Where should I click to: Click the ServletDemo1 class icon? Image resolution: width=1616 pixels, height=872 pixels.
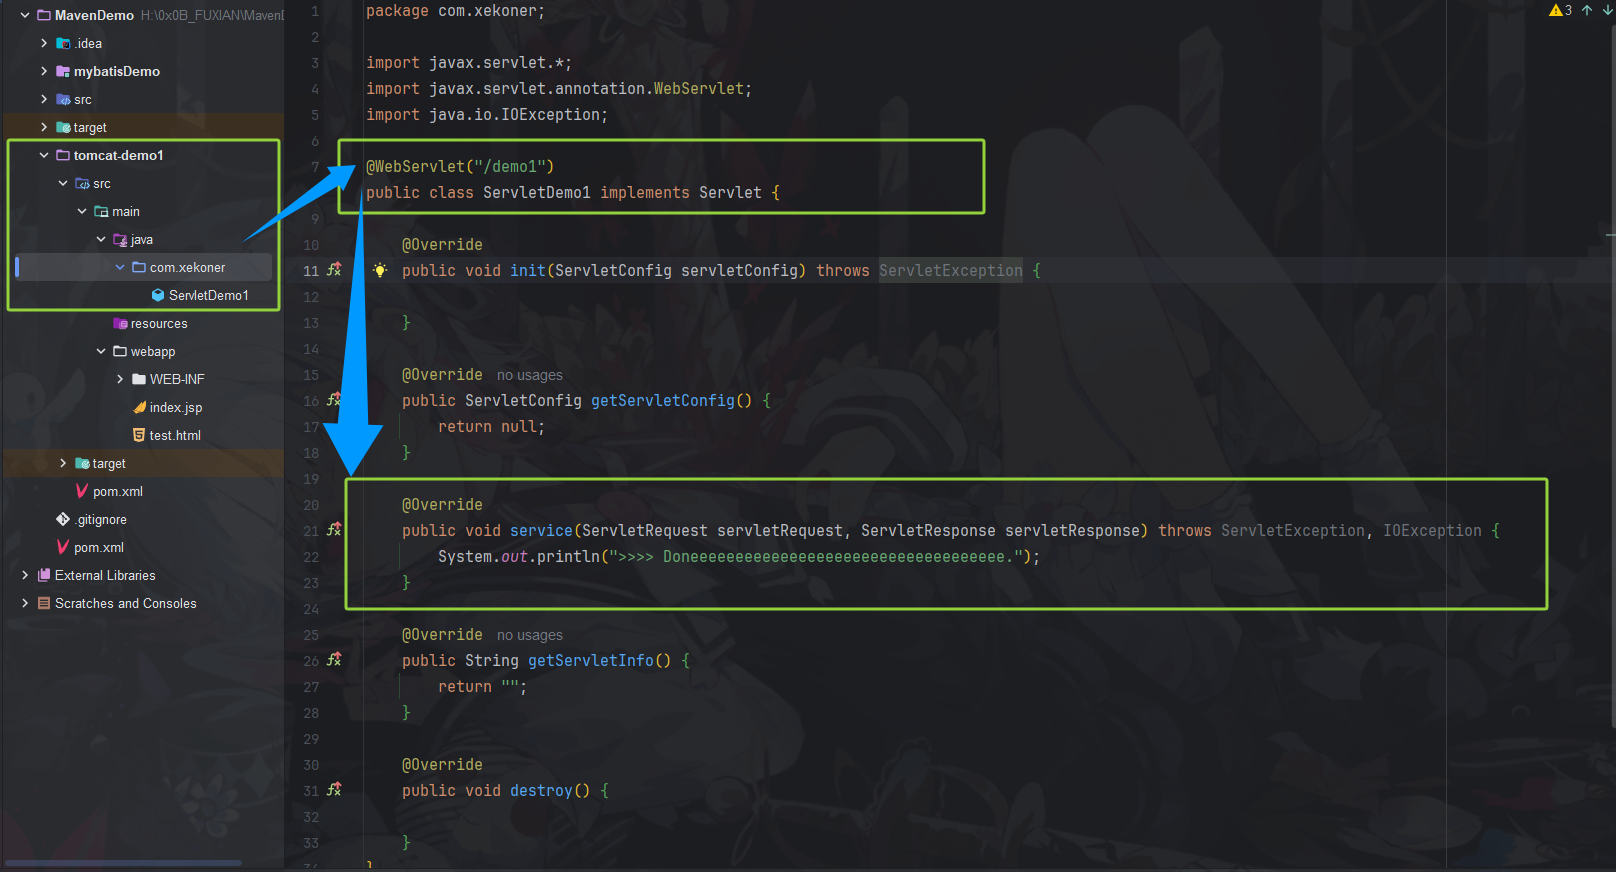point(158,295)
